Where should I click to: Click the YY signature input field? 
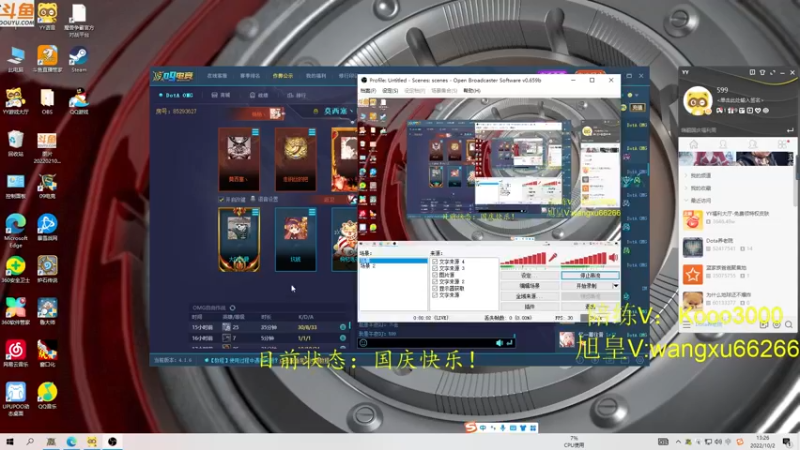click(740, 100)
